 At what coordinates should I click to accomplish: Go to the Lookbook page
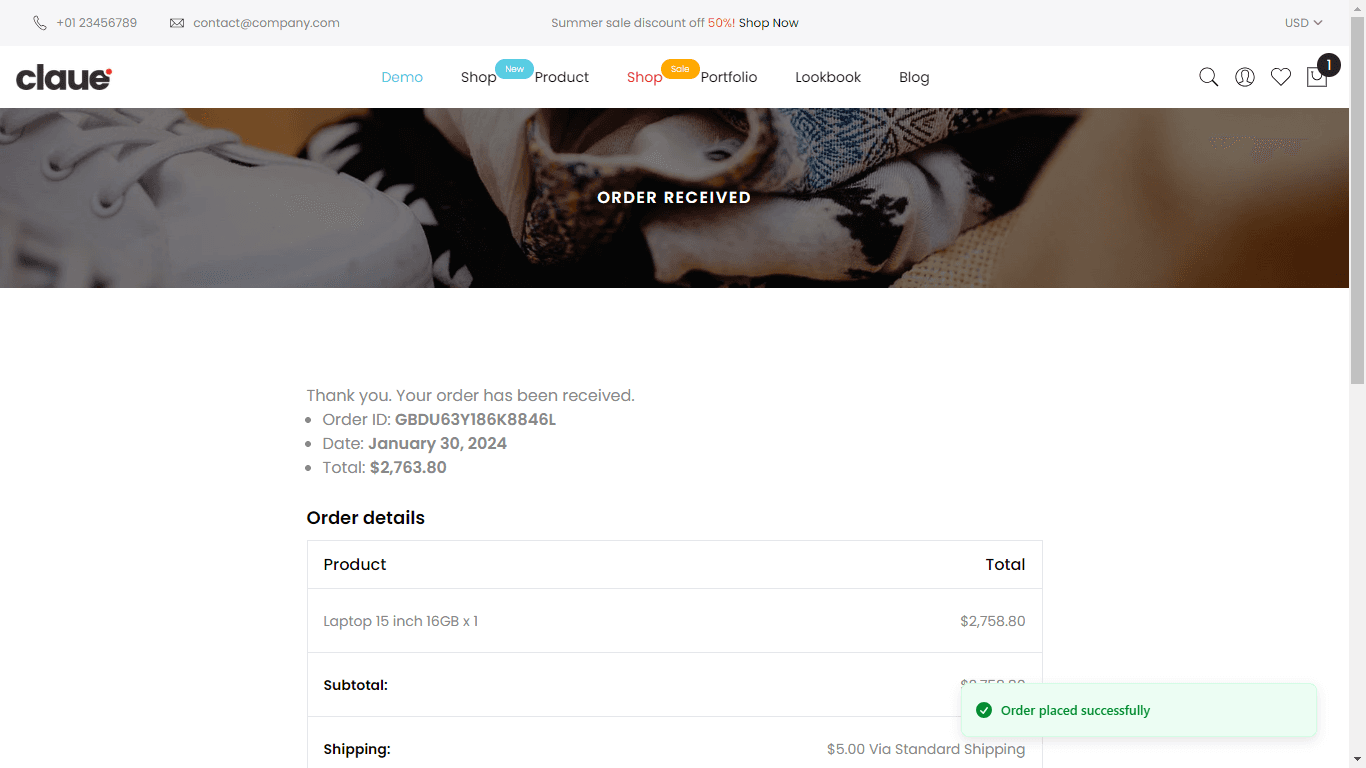(828, 77)
